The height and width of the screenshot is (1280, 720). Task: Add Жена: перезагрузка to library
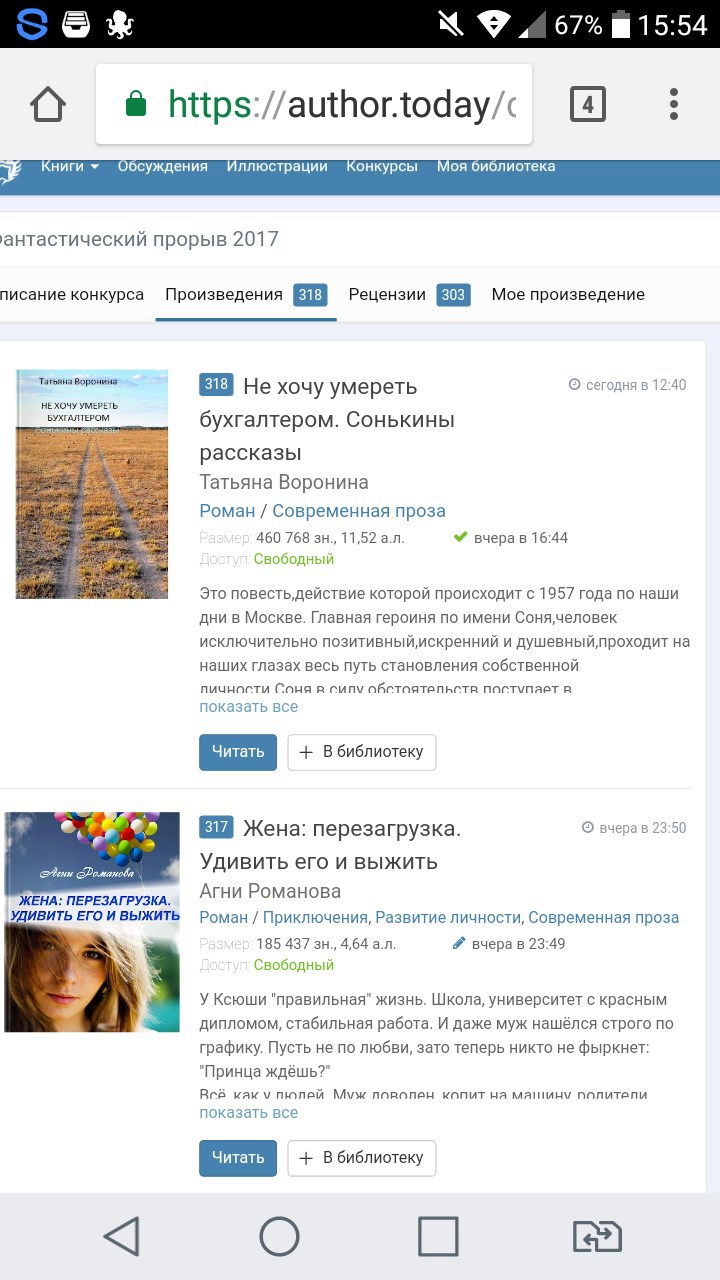pos(362,1158)
